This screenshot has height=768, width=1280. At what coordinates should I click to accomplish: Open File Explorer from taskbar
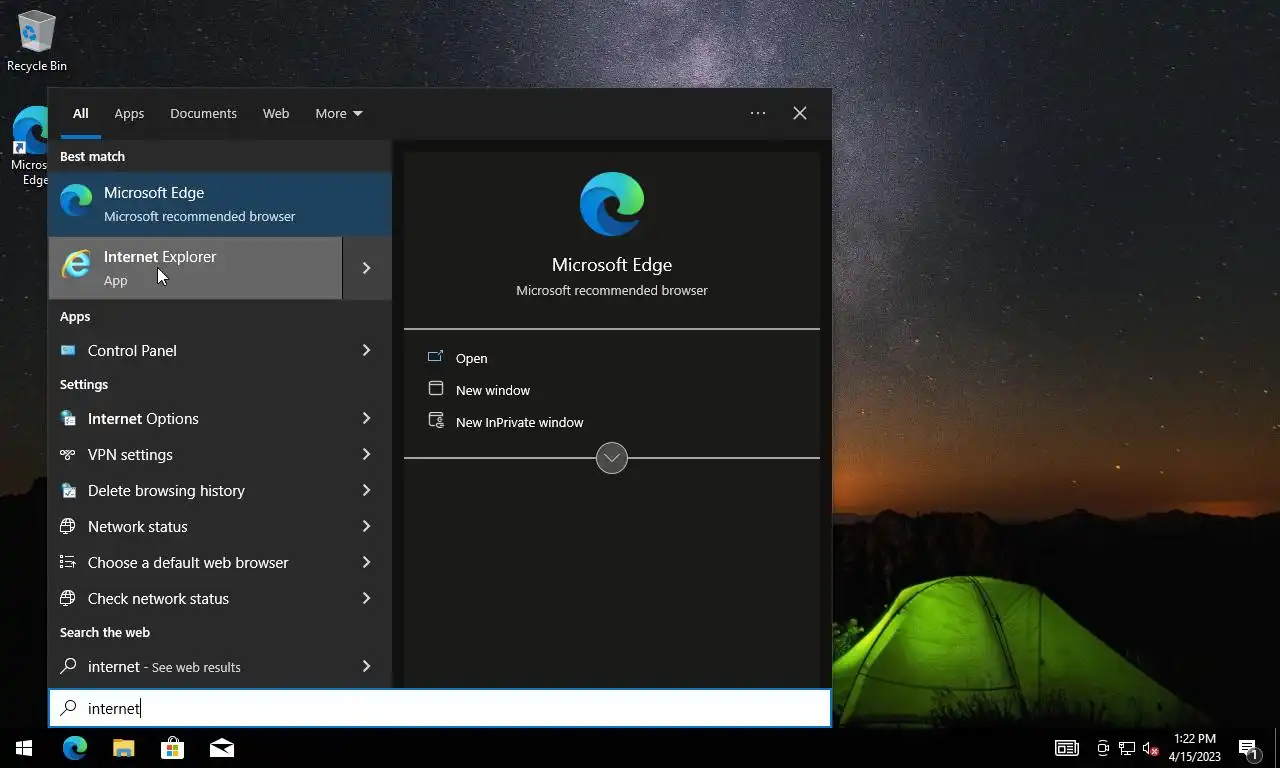(x=123, y=748)
